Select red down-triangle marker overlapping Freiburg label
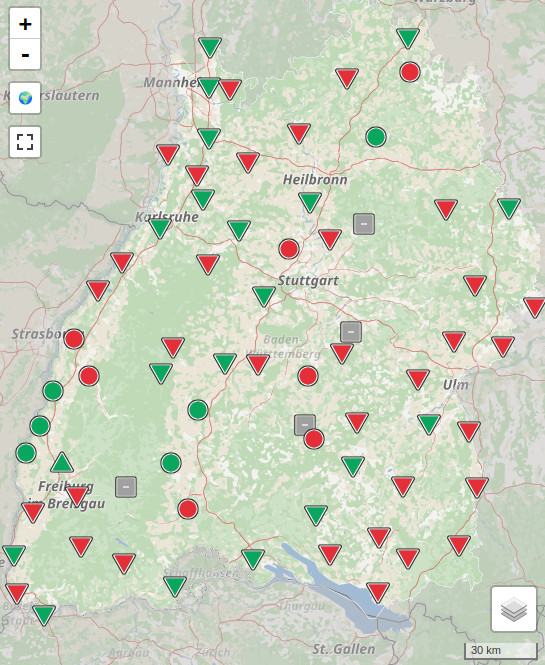 point(77,496)
